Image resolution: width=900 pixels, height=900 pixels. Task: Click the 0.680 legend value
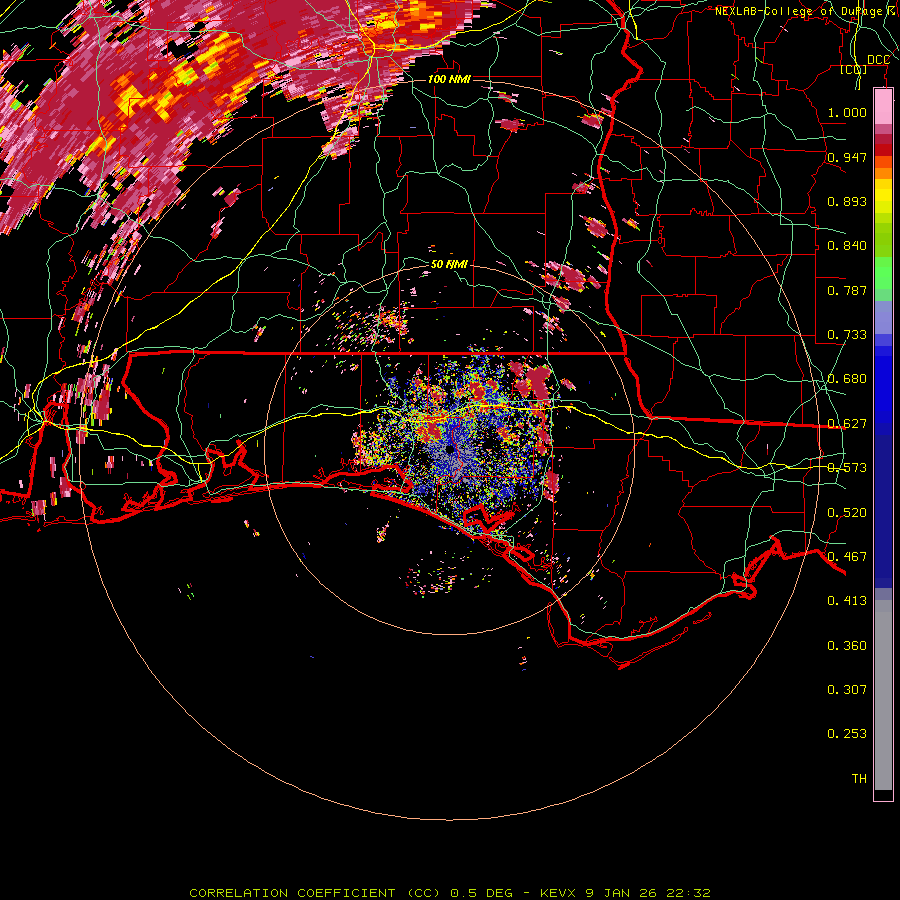847,379
